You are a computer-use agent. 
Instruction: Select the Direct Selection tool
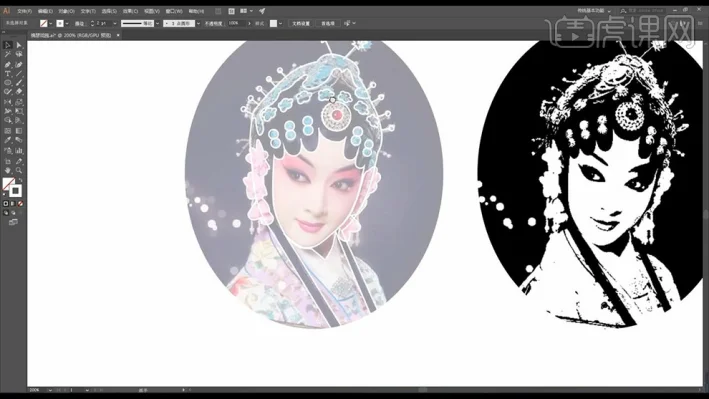point(19,45)
